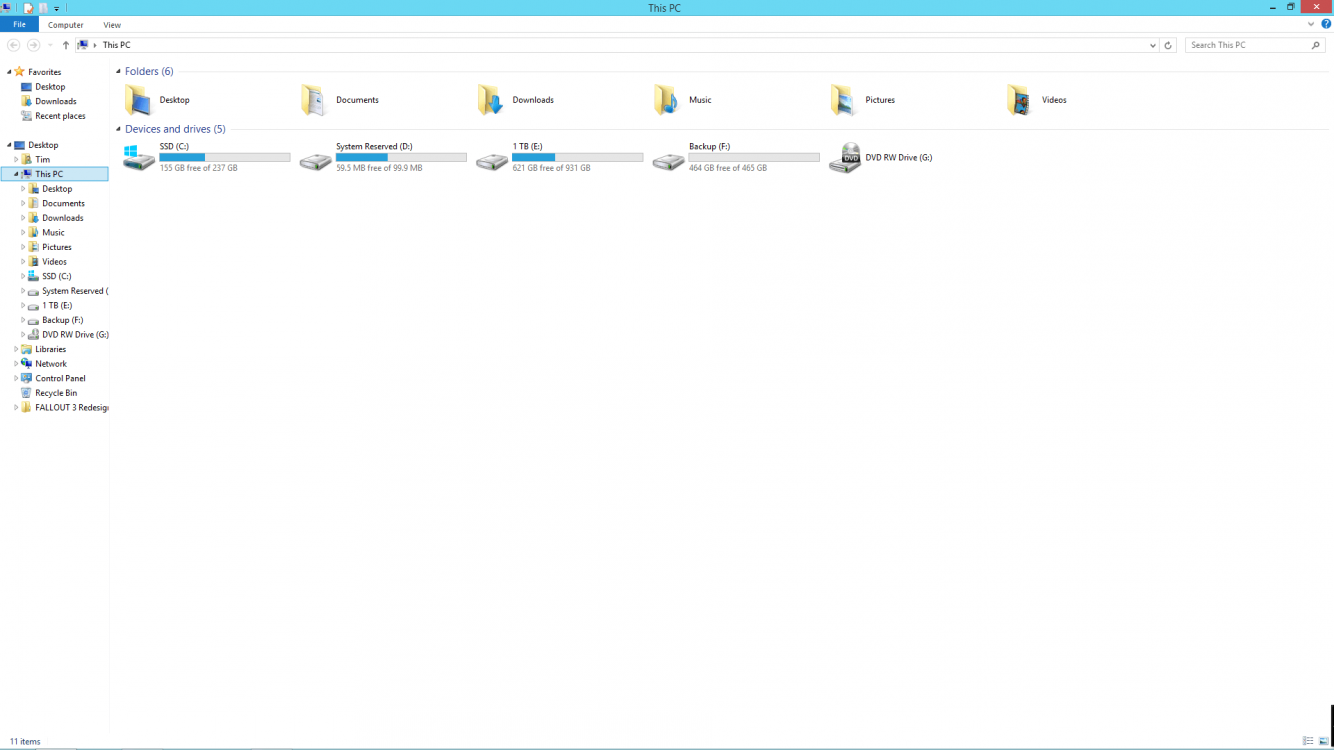This screenshot has height=750, width=1334.
Task: Refresh the This PC view
Action: pos(1168,45)
